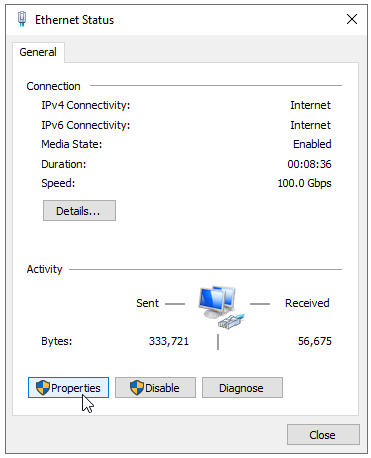Click the Received bytes value 56,675
Viewport: 371px width, 458px height.
click(315, 341)
